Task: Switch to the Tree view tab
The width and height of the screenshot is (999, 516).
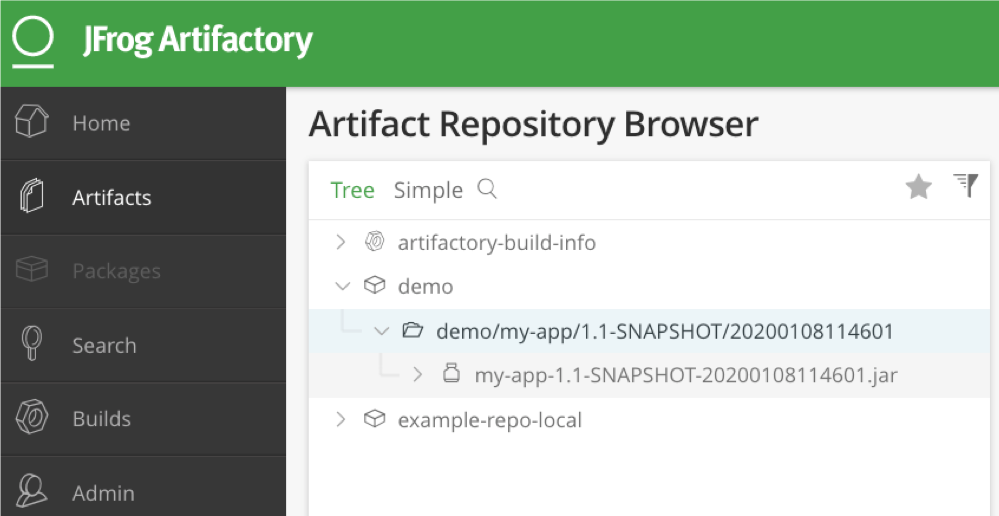Action: pyautogui.click(x=352, y=190)
